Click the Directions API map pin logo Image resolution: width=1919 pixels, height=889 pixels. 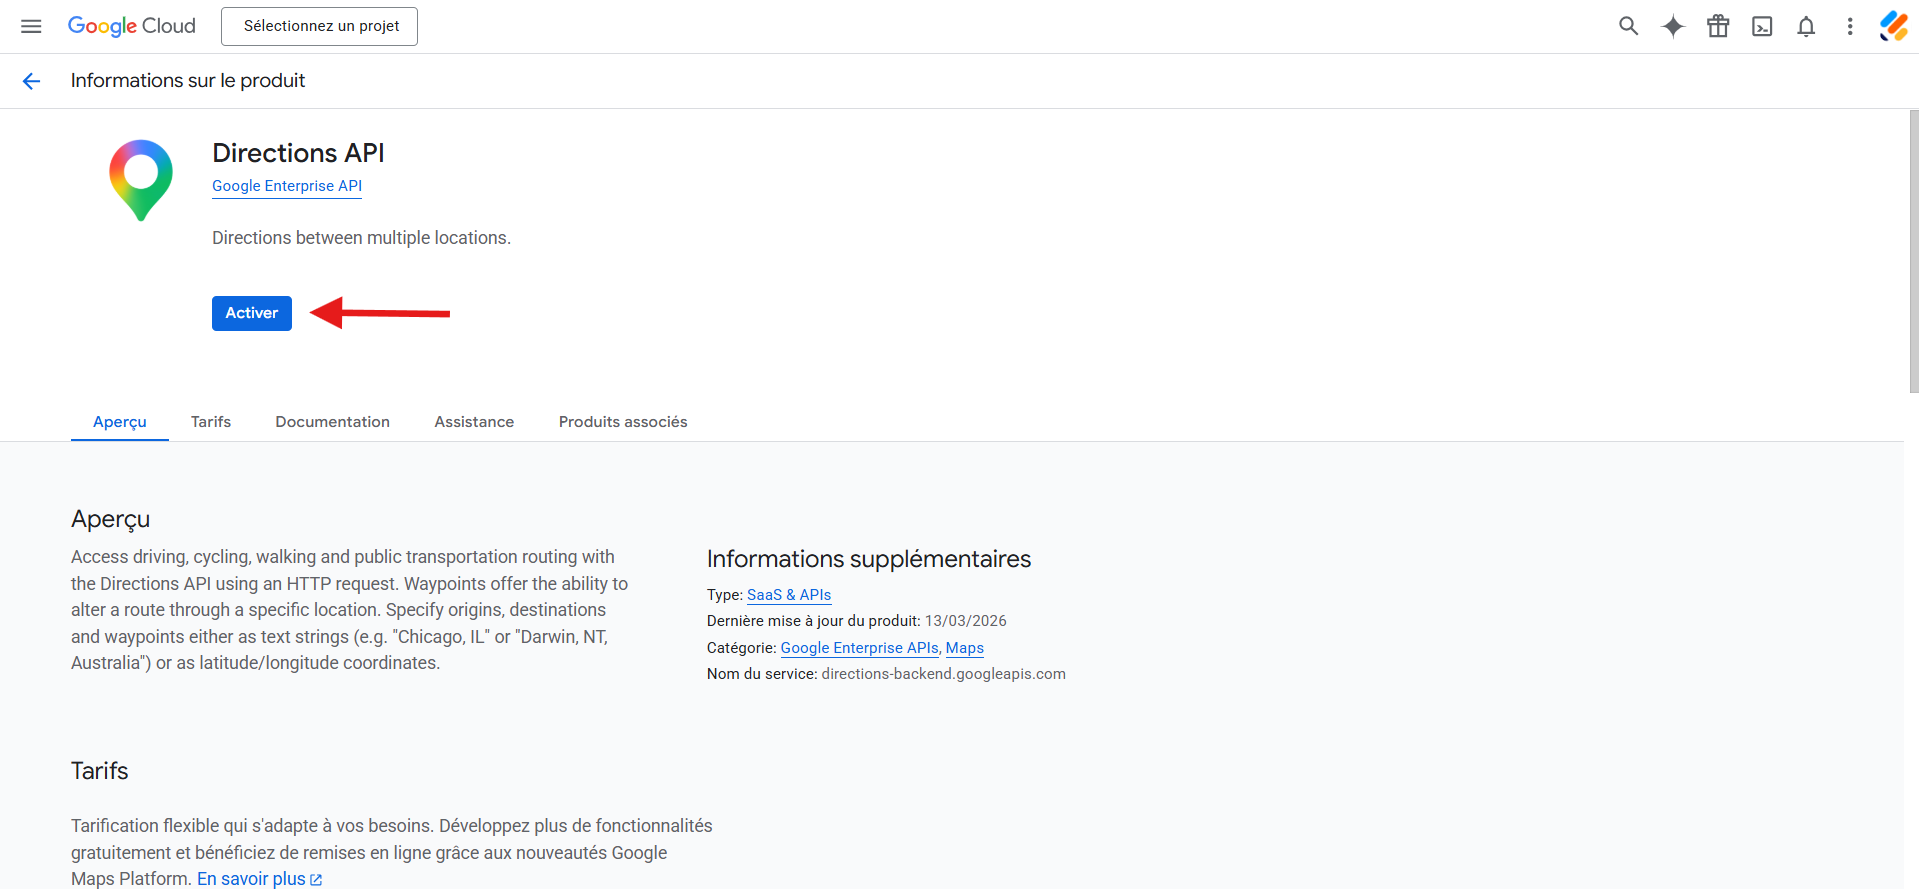pos(141,180)
